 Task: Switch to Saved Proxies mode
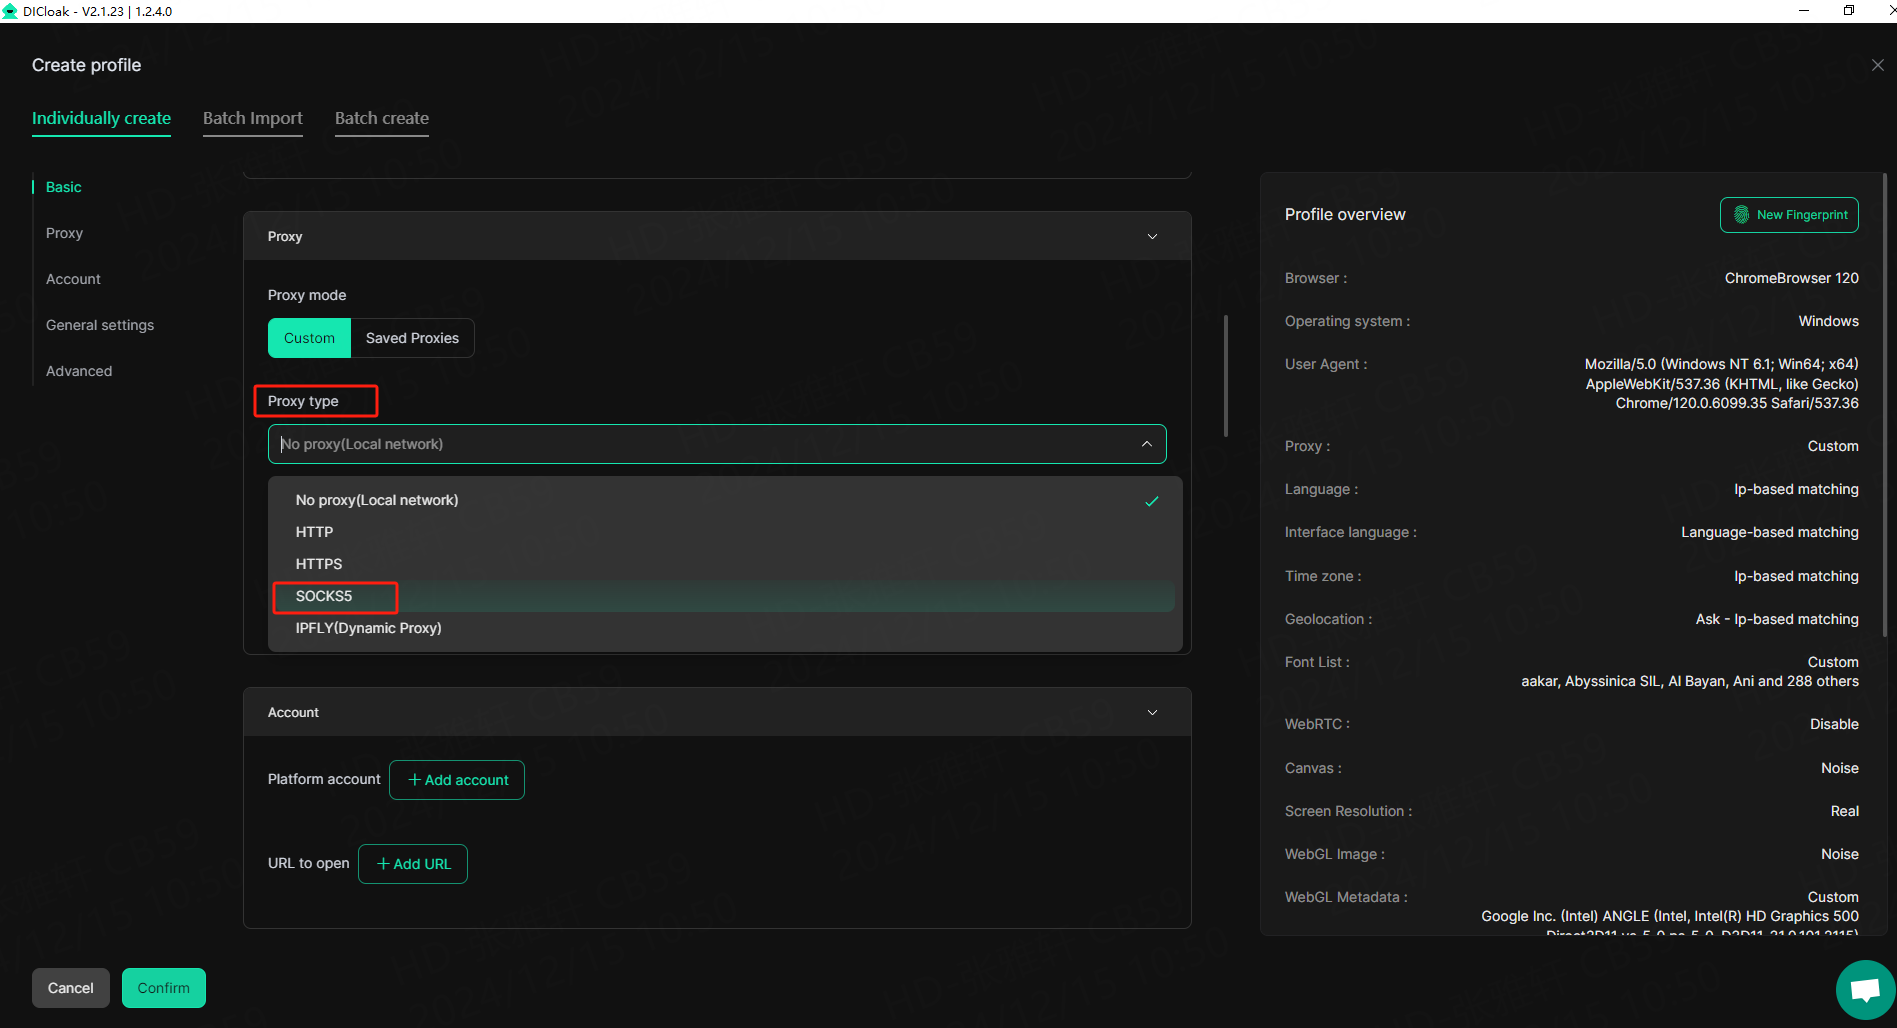tap(412, 338)
